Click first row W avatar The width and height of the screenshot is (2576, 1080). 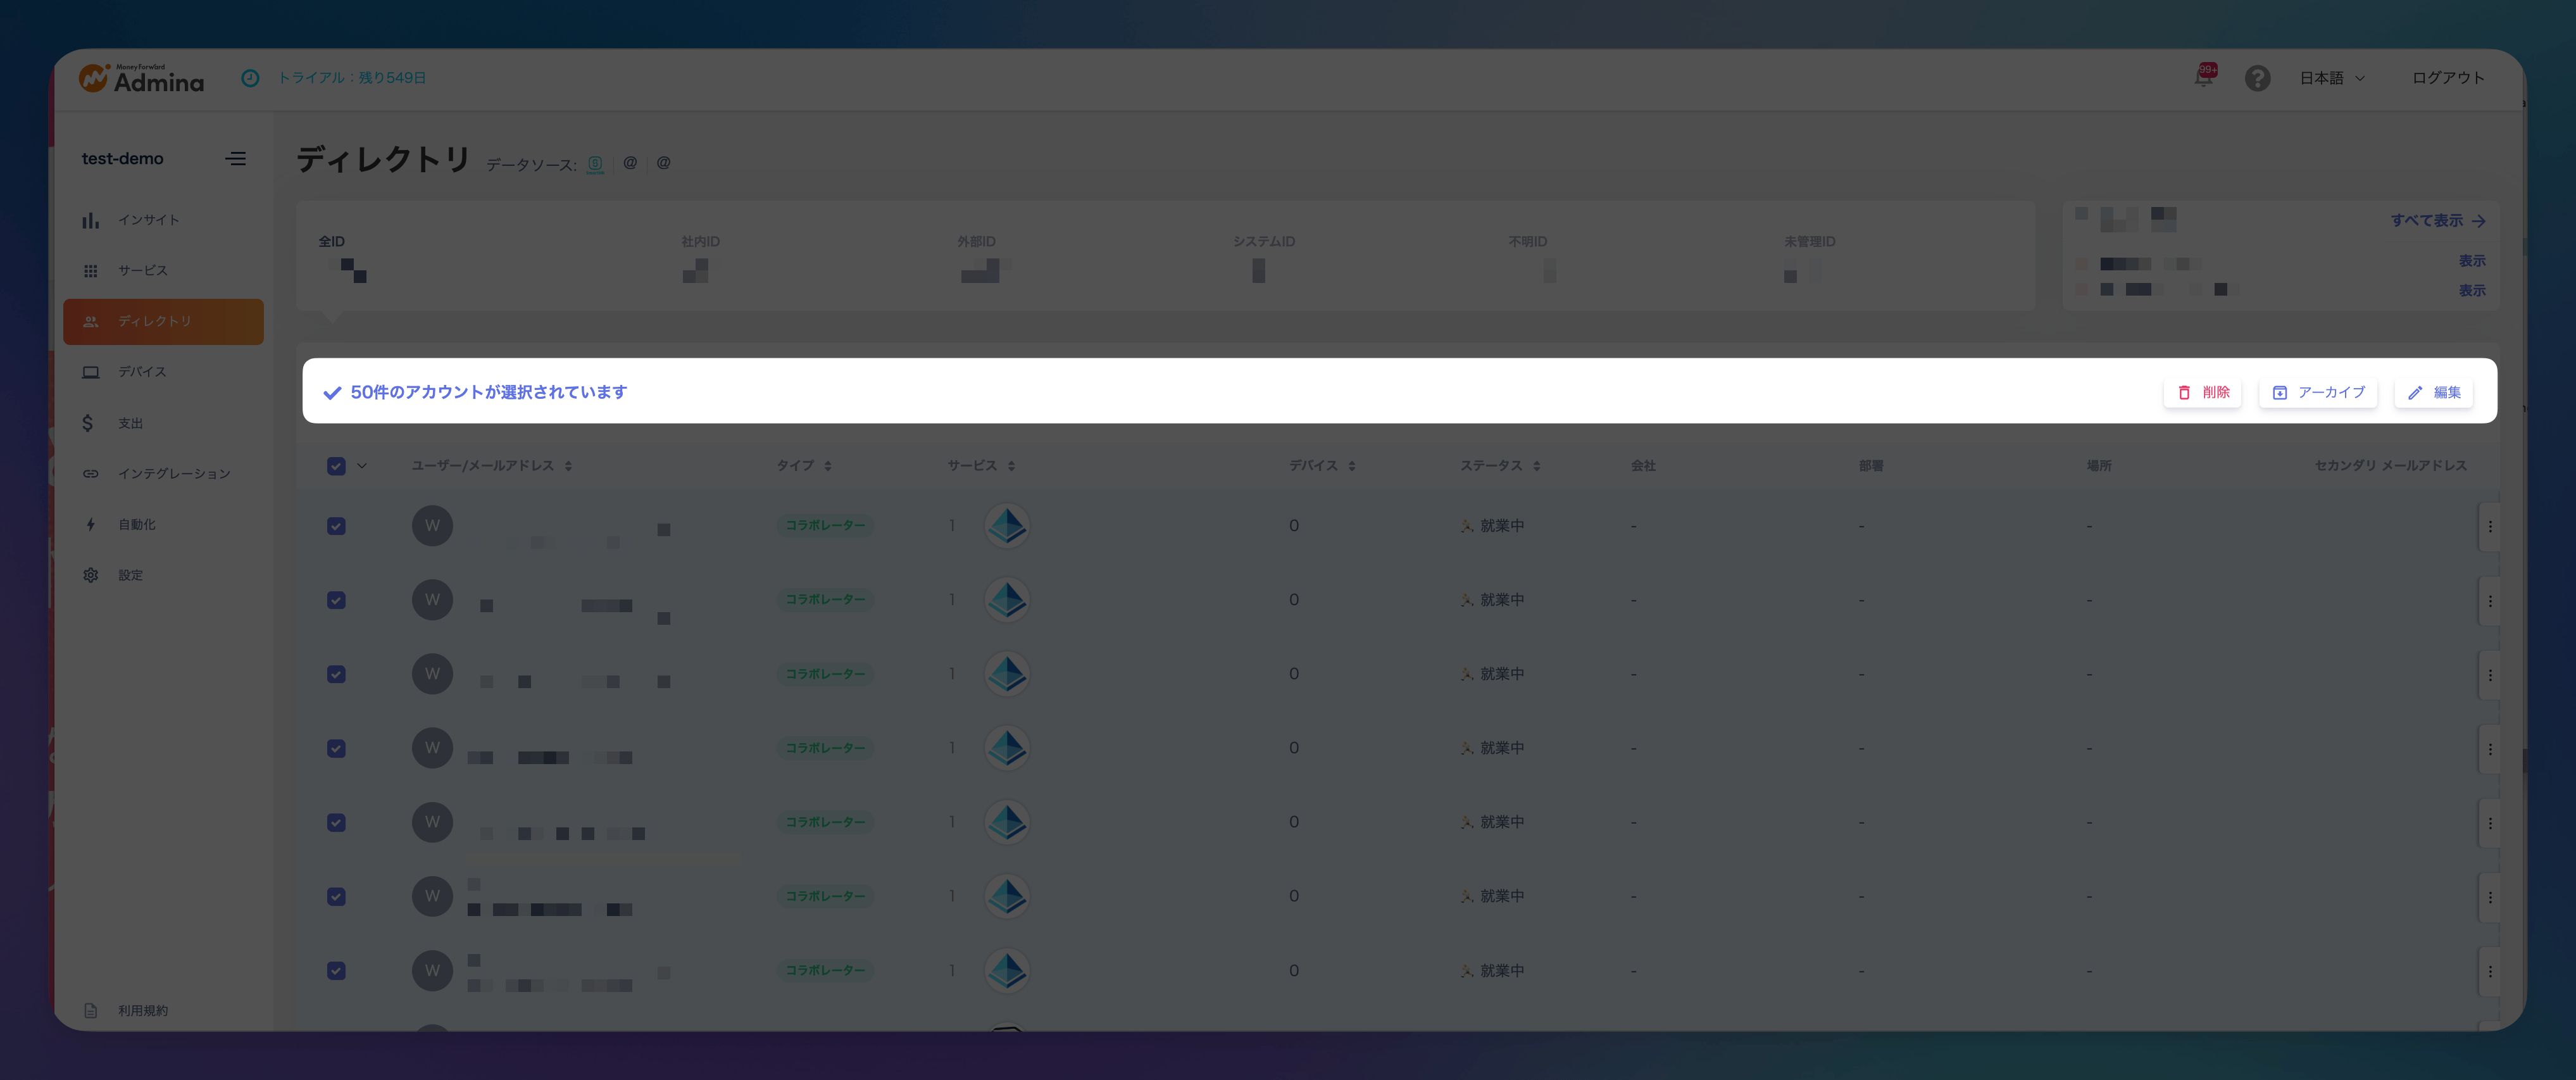432,526
